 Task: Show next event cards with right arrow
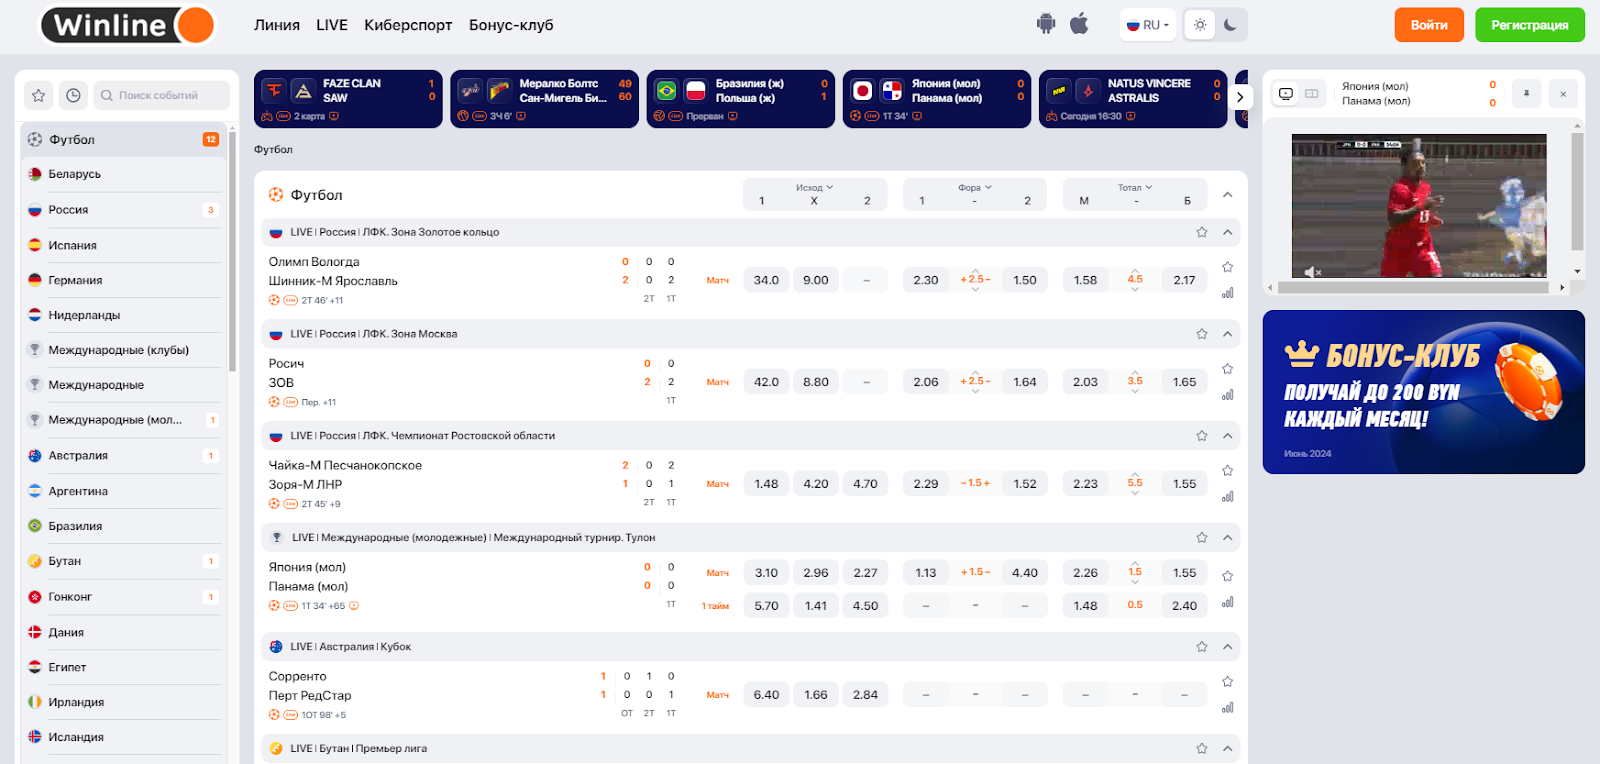tap(1240, 97)
